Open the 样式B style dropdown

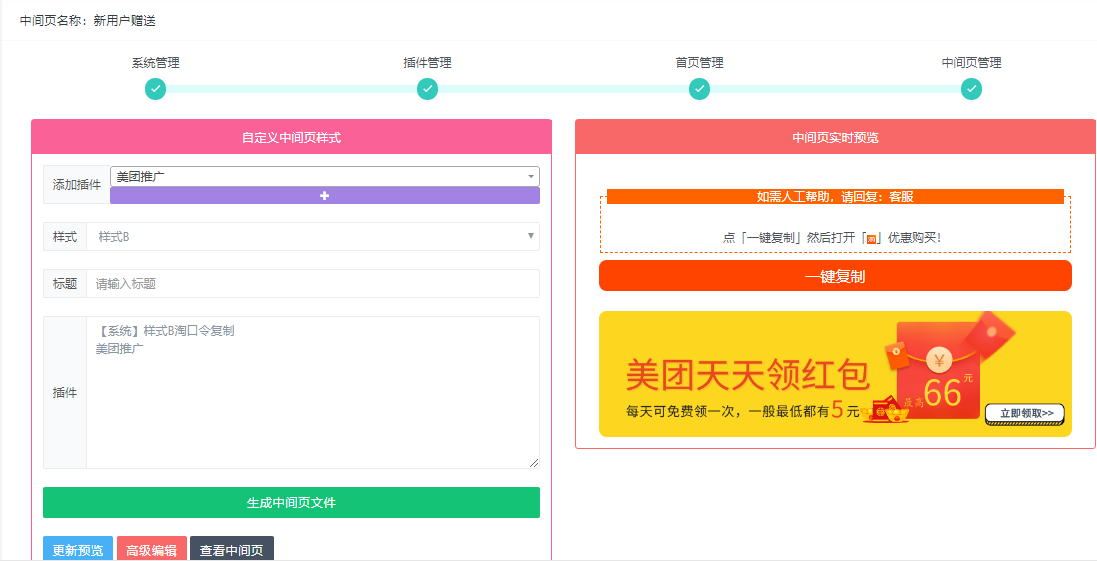coord(313,236)
